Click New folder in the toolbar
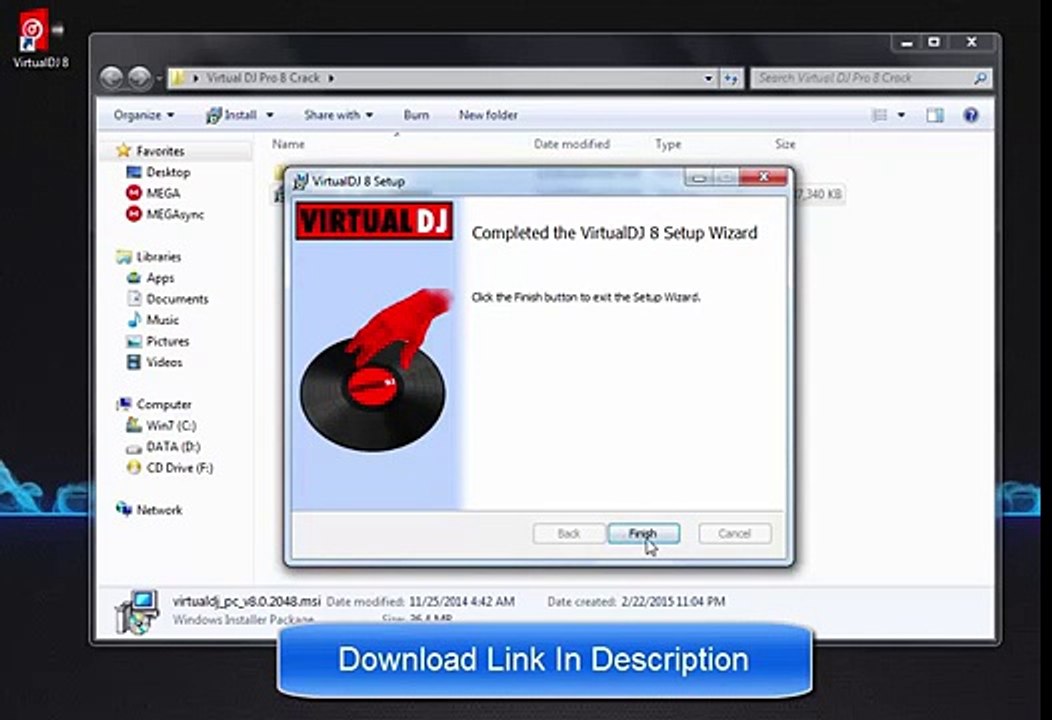This screenshot has width=1052, height=720. (488, 115)
